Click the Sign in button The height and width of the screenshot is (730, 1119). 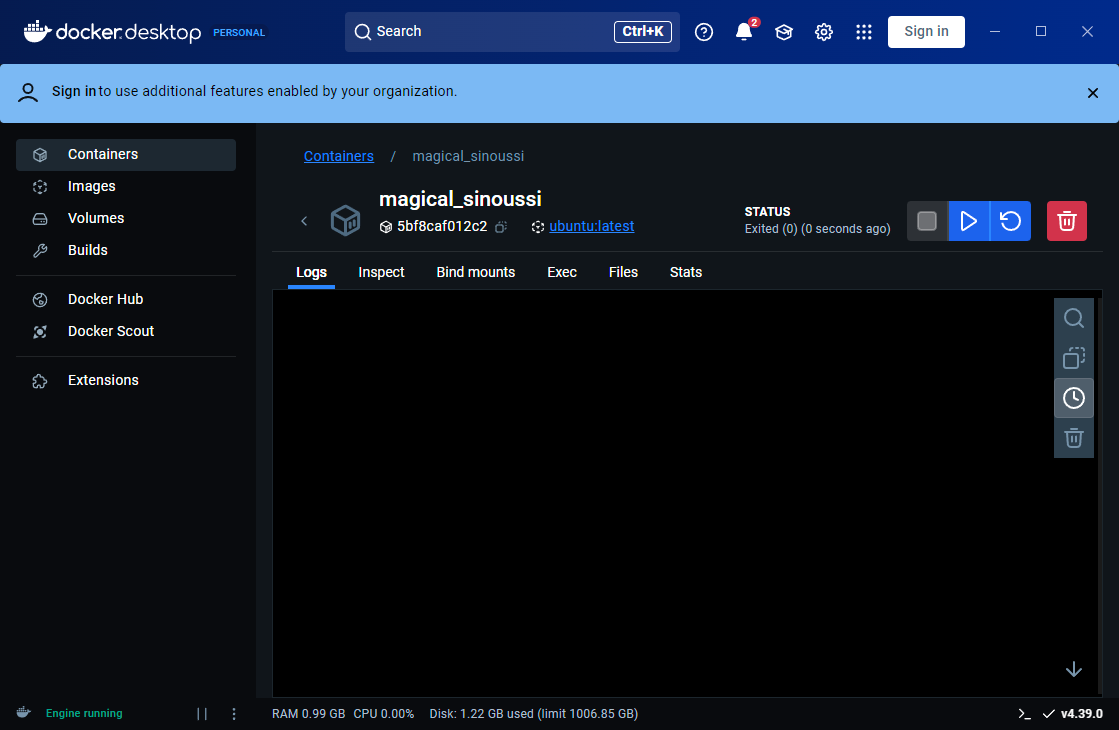click(x=926, y=32)
